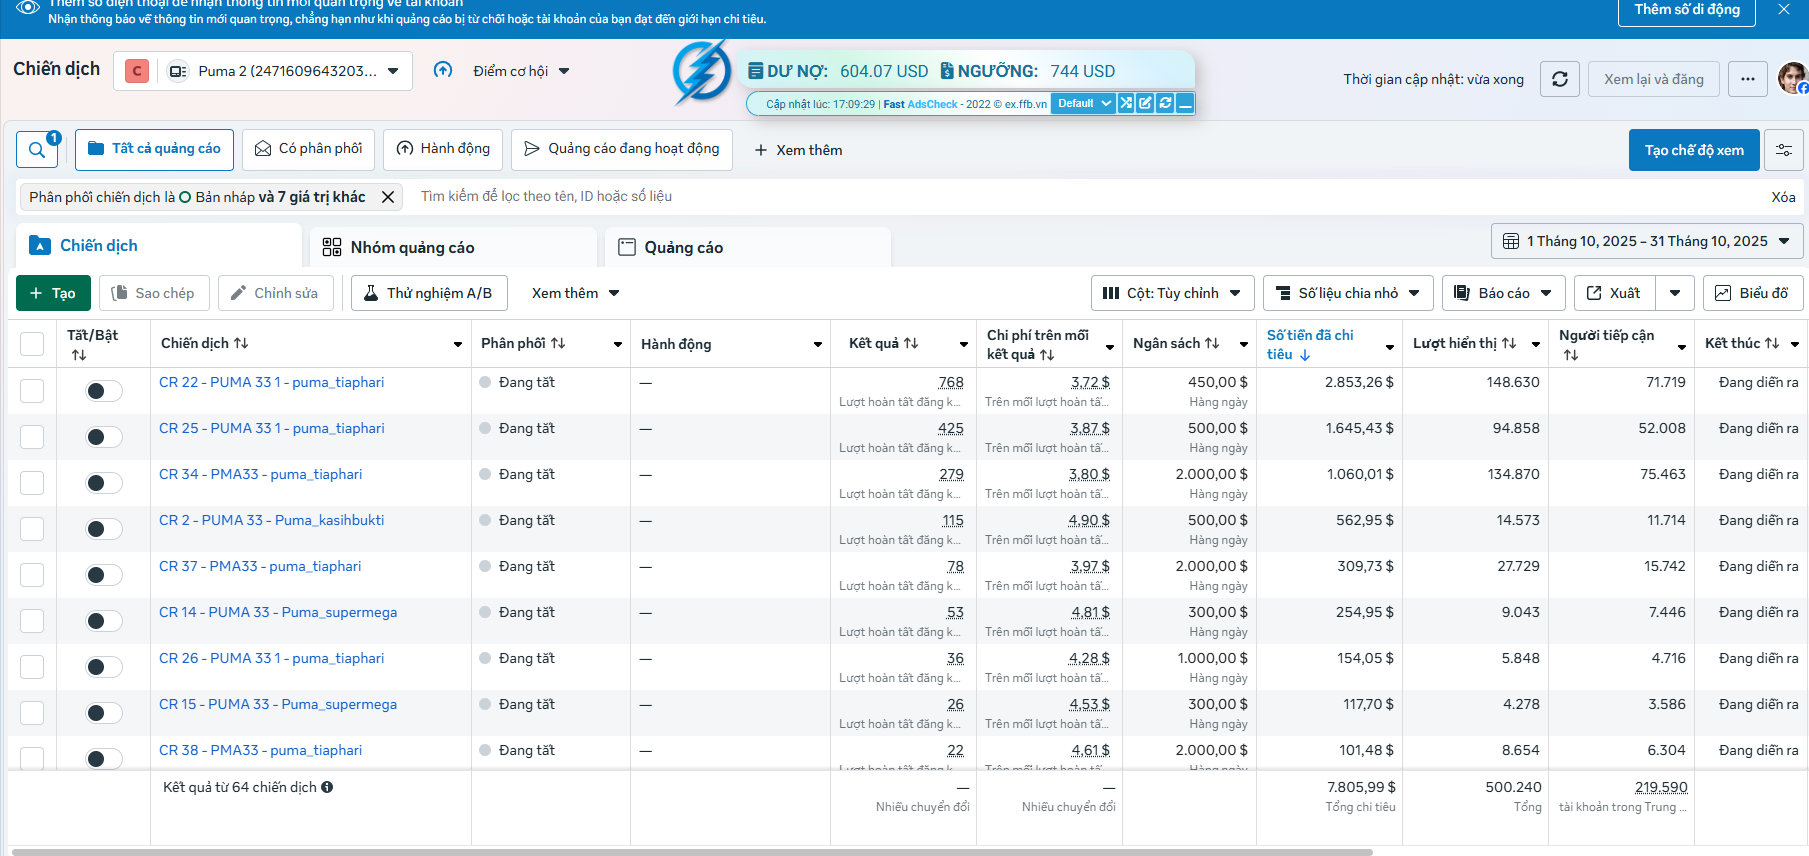
Task: Click 'Thử nghiệm A/B' button
Action: 429,293
